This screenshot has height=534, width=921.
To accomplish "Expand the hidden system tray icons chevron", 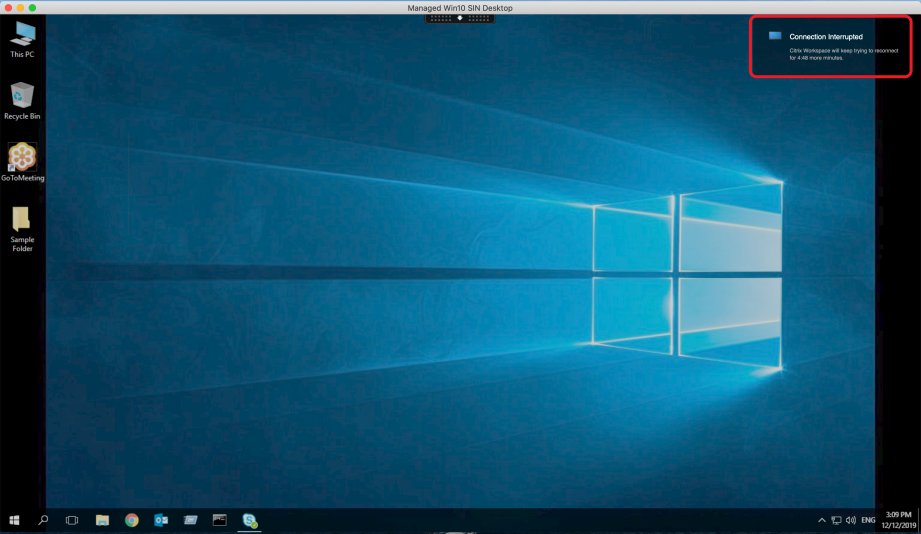I will [x=822, y=521].
